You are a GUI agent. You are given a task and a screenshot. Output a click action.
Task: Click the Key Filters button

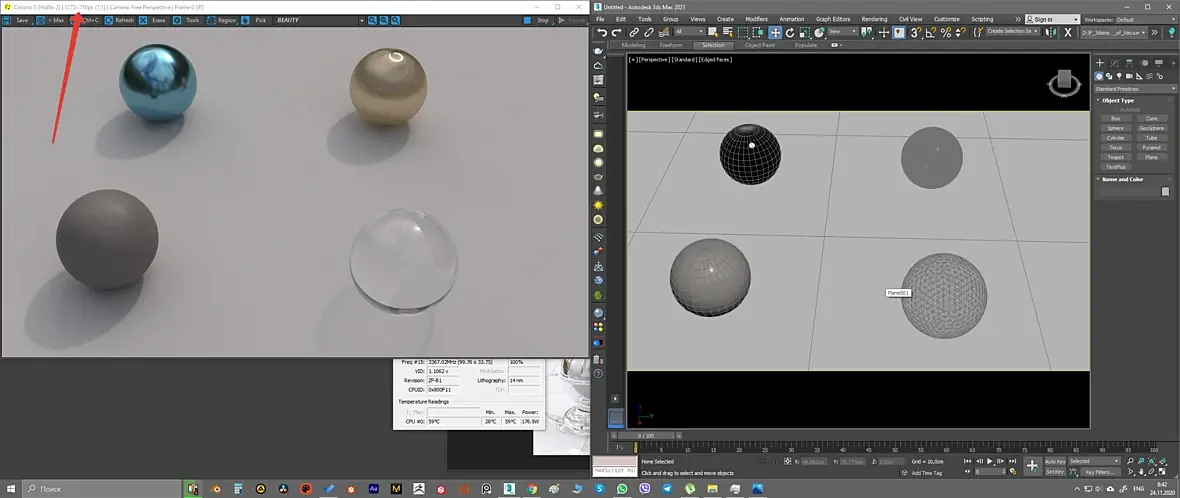[x=1098, y=471]
